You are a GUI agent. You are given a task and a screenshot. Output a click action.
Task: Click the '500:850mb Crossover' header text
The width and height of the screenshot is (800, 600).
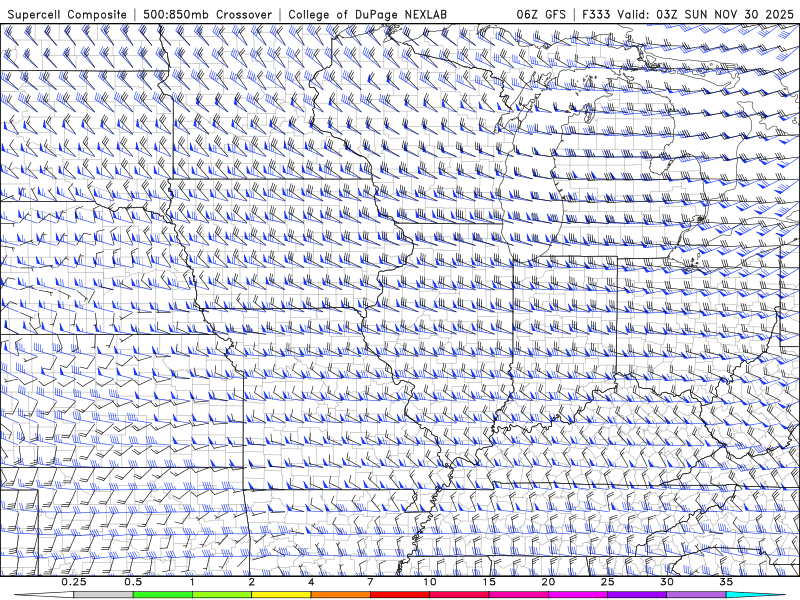(208, 14)
